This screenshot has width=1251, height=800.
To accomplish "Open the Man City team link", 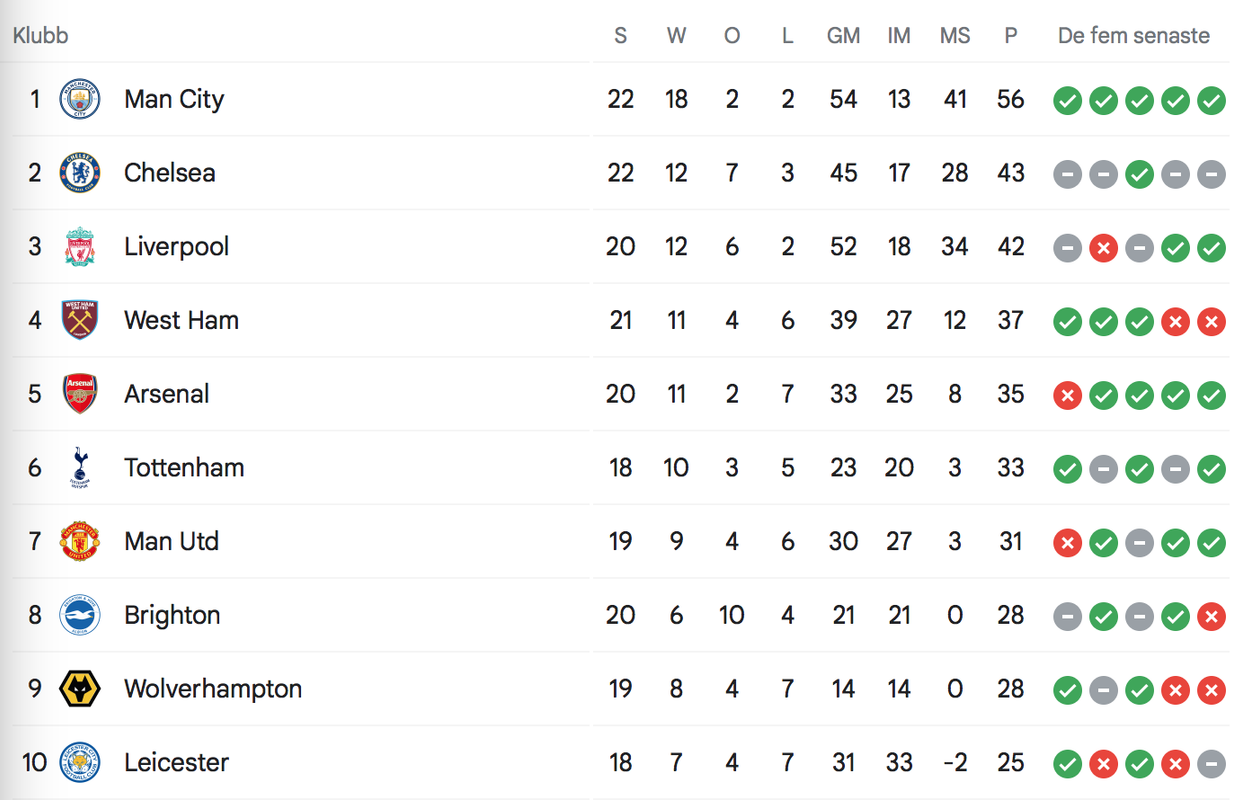I will pos(174,99).
